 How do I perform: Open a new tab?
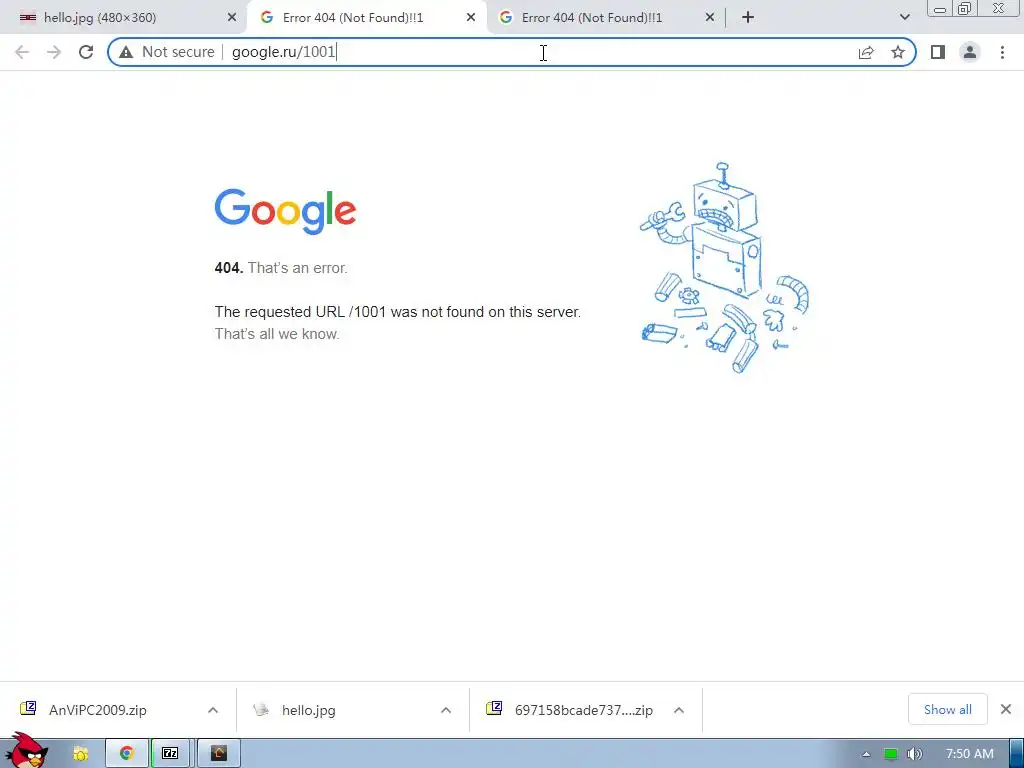[x=748, y=18]
